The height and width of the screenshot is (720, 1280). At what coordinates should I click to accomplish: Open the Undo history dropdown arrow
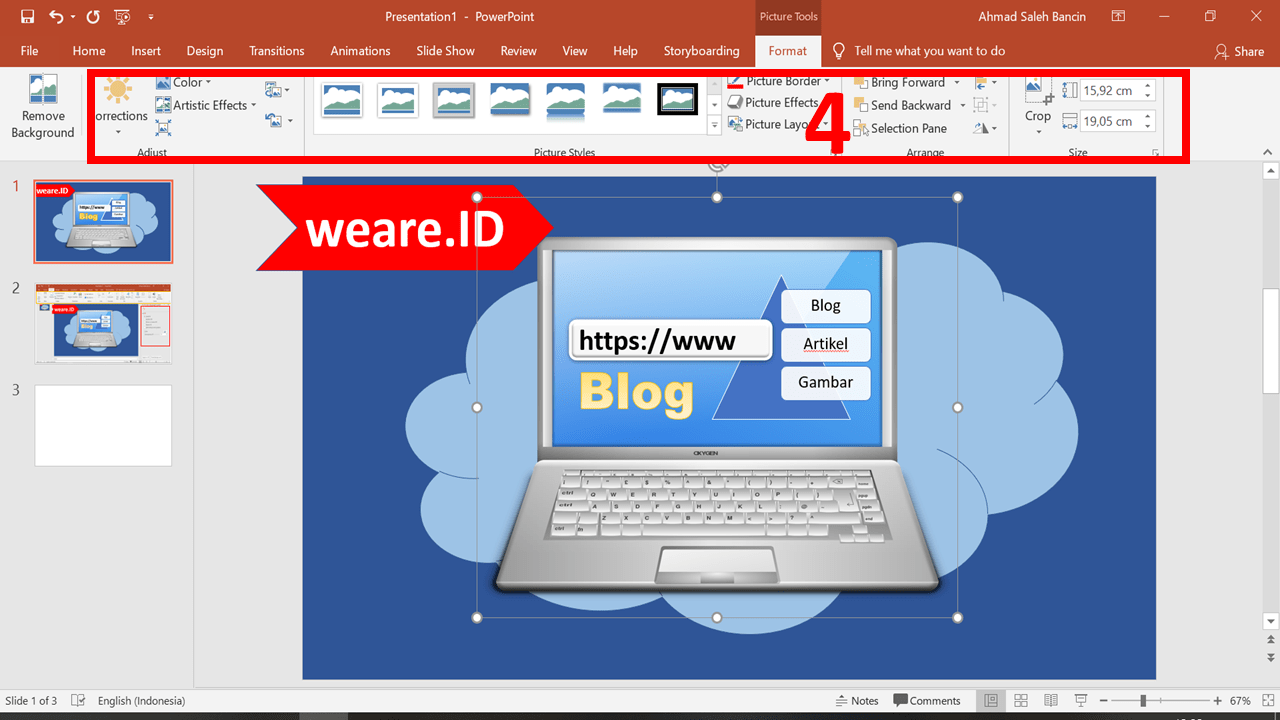(x=73, y=17)
